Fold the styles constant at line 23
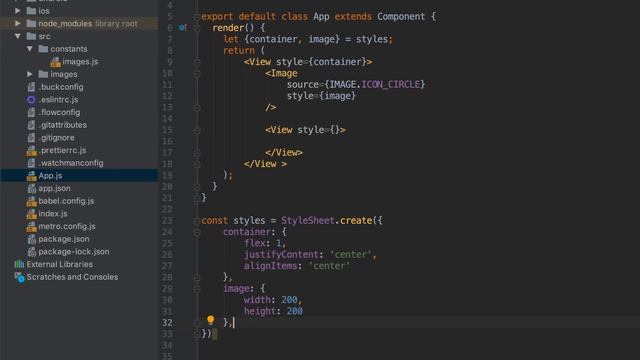Screen dimensions: 640x360 coord(197,221)
